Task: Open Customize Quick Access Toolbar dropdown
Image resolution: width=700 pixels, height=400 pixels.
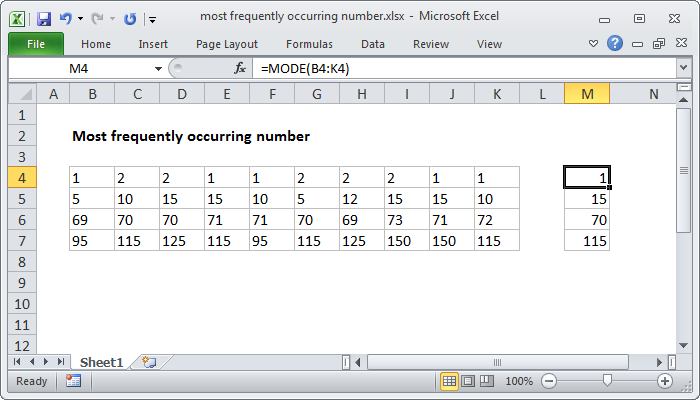Action: pos(153,19)
